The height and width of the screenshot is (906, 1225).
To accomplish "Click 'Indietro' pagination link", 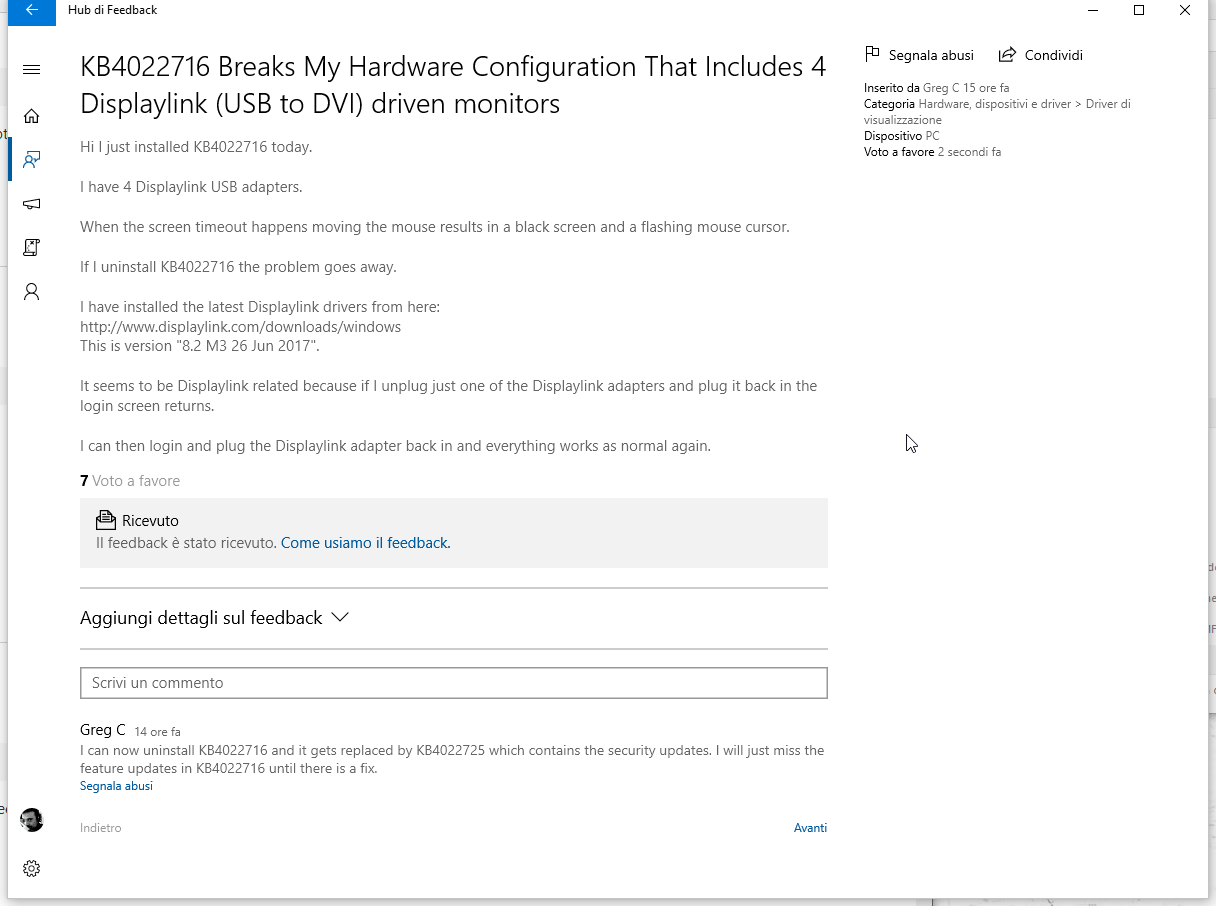I will (x=101, y=828).
